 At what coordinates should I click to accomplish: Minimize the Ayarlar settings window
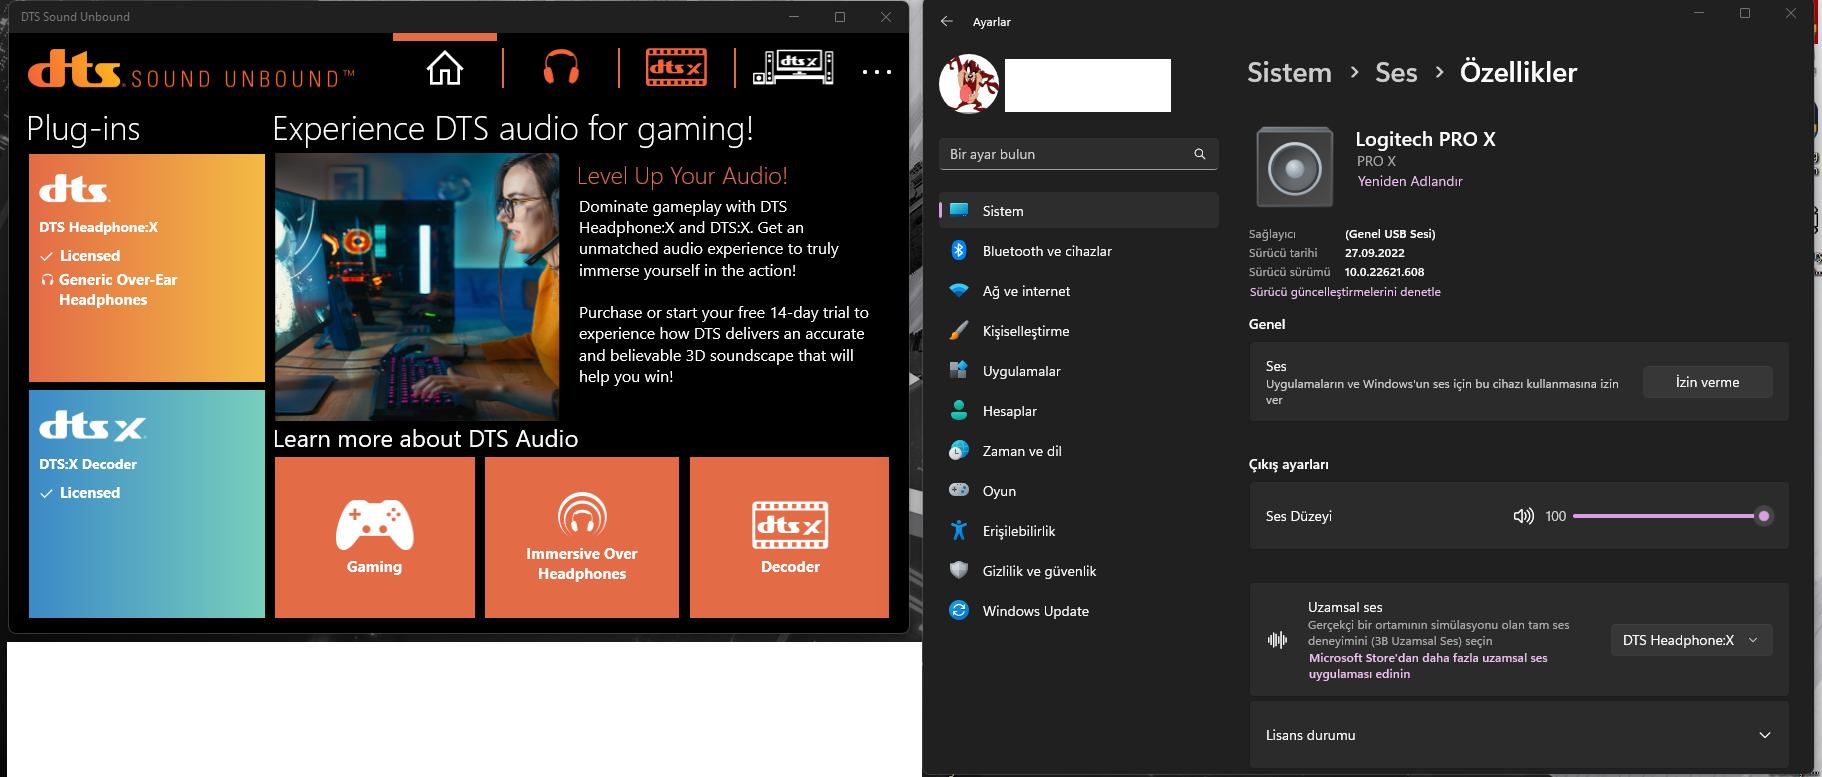coord(1699,13)
